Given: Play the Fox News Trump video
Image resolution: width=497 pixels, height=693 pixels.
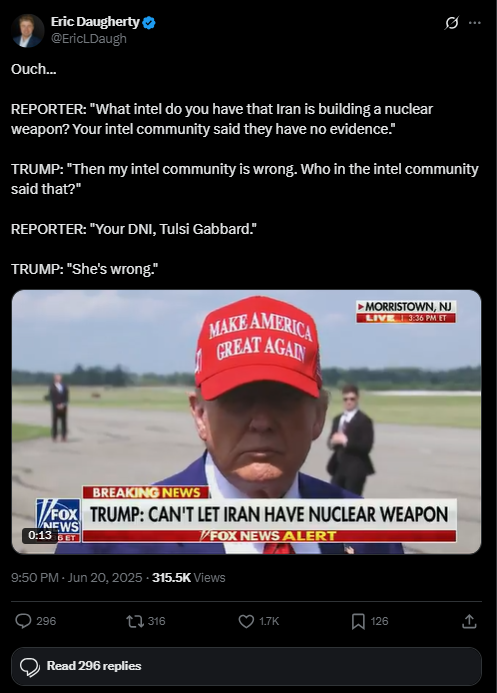Looking at the screenshot, I should pos(246,422).
